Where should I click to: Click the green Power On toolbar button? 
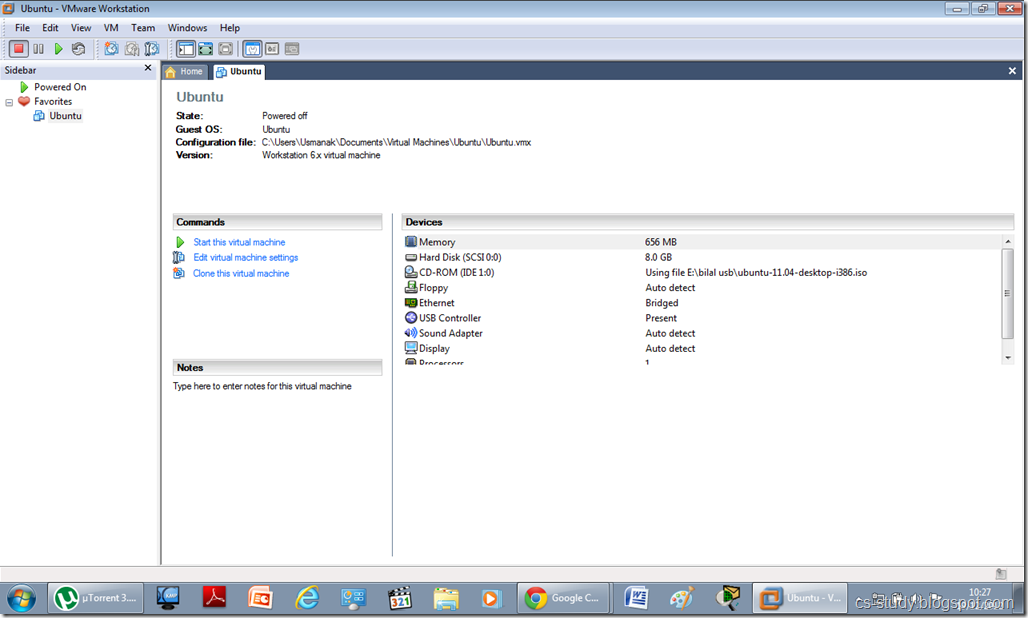[58, 48]
